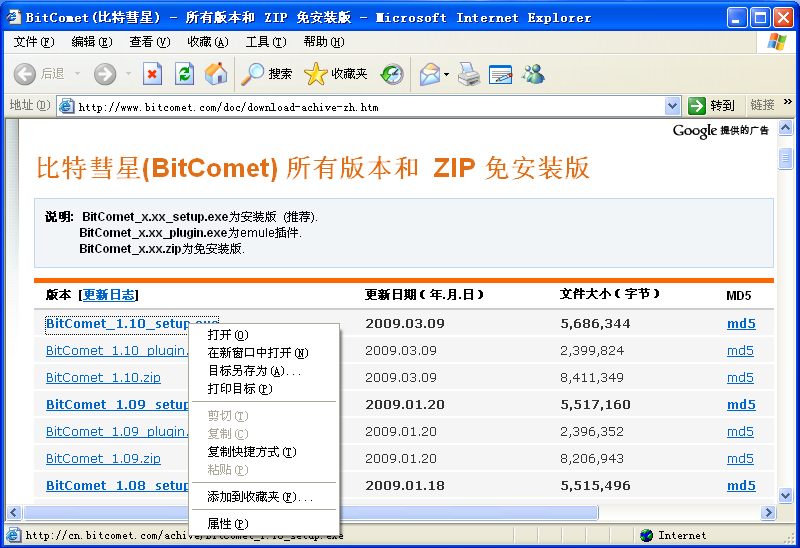The width and height of the screenshot is (800, 548).
Task: Click the Internet zone globe icon
Action: click(x=646, y=535)
